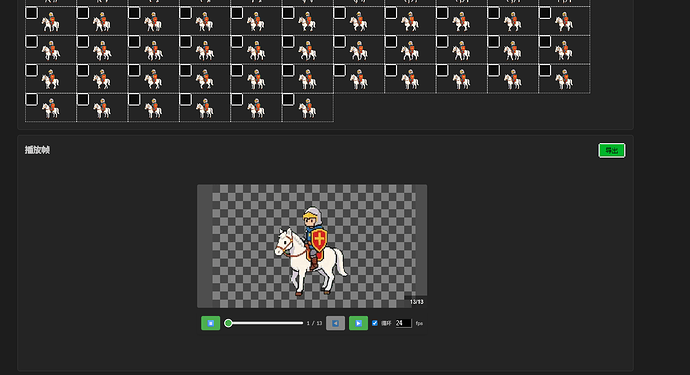Screen dimensions: 690x375
Task: Click the 播放帧 section heading
Action: [x=37, y=150]
